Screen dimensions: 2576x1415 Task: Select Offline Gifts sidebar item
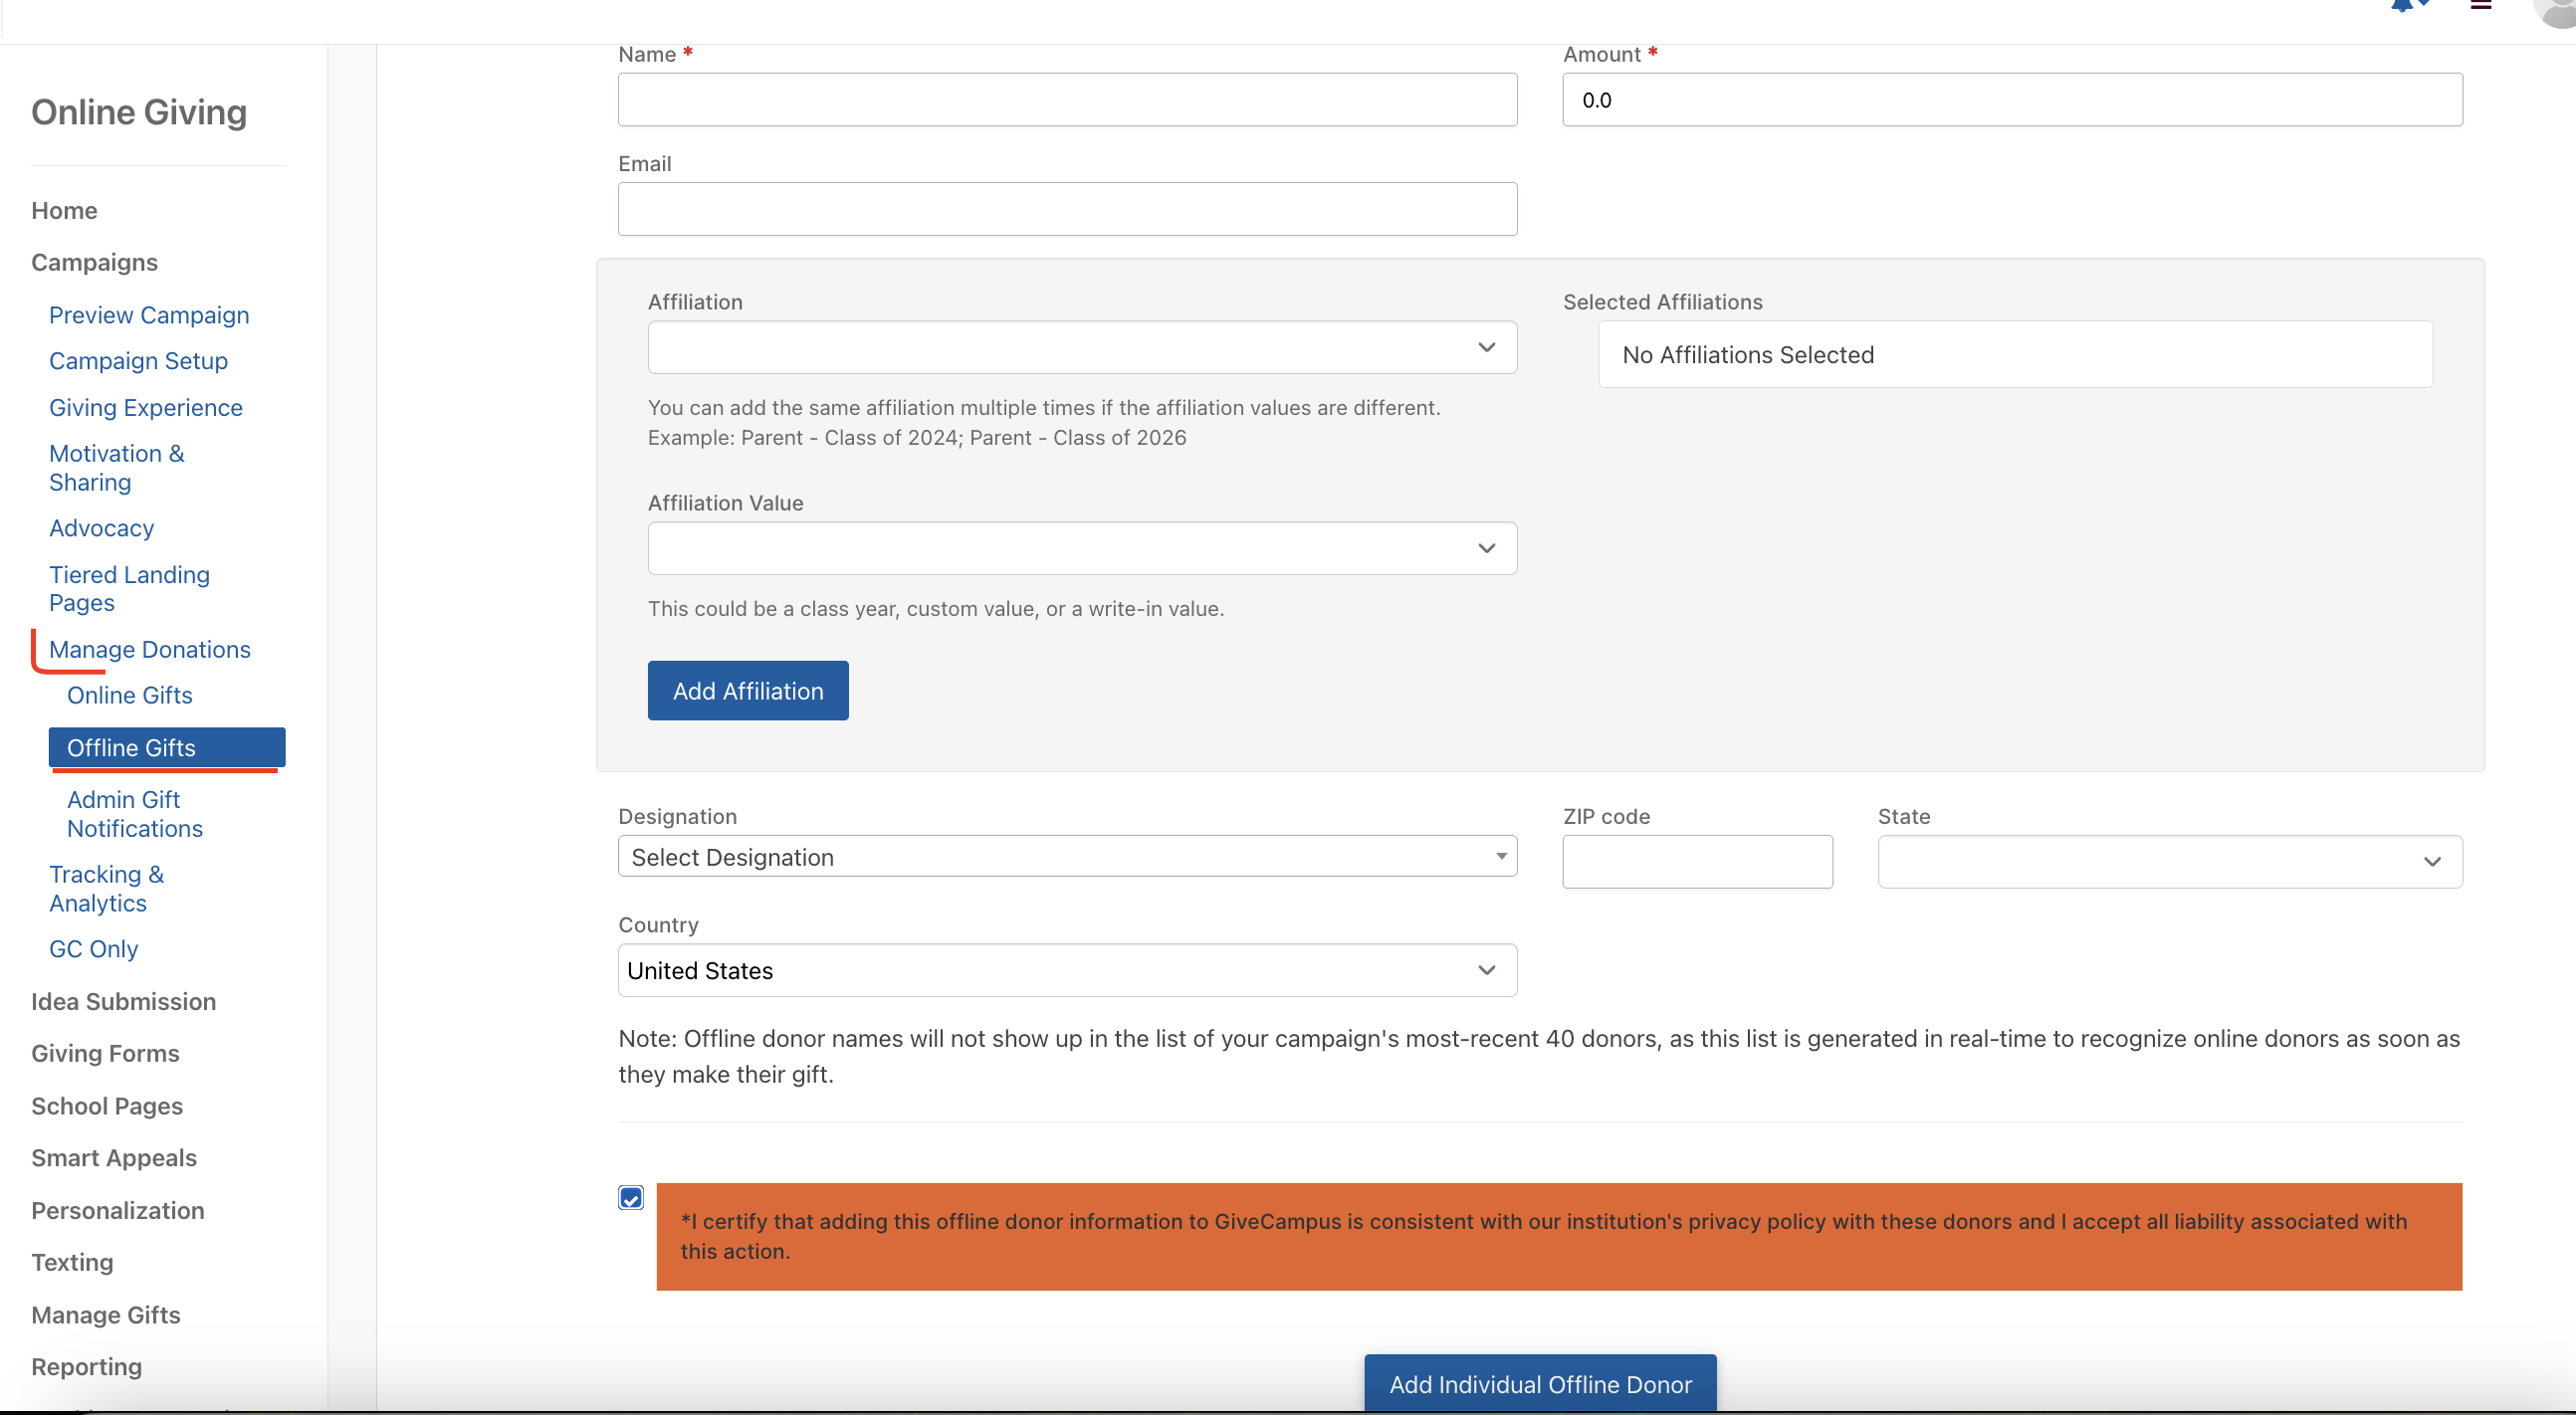pyautogui.click(x=166, y=748)
